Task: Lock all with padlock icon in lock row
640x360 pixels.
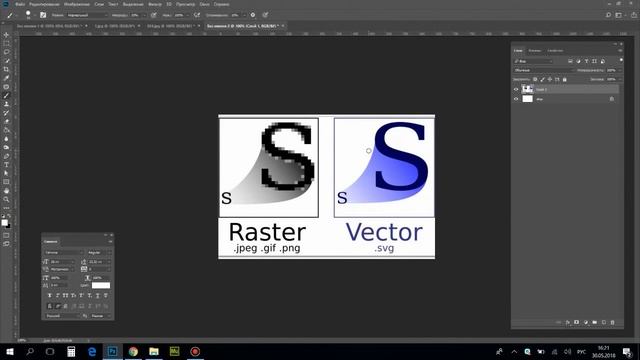Action: 565,79
